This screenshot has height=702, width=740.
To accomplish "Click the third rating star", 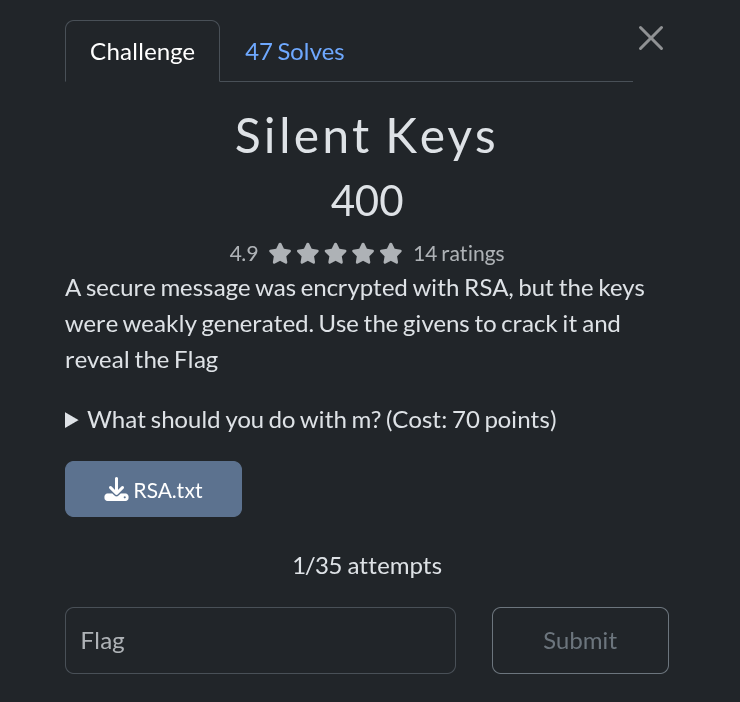I will [336, 254].
